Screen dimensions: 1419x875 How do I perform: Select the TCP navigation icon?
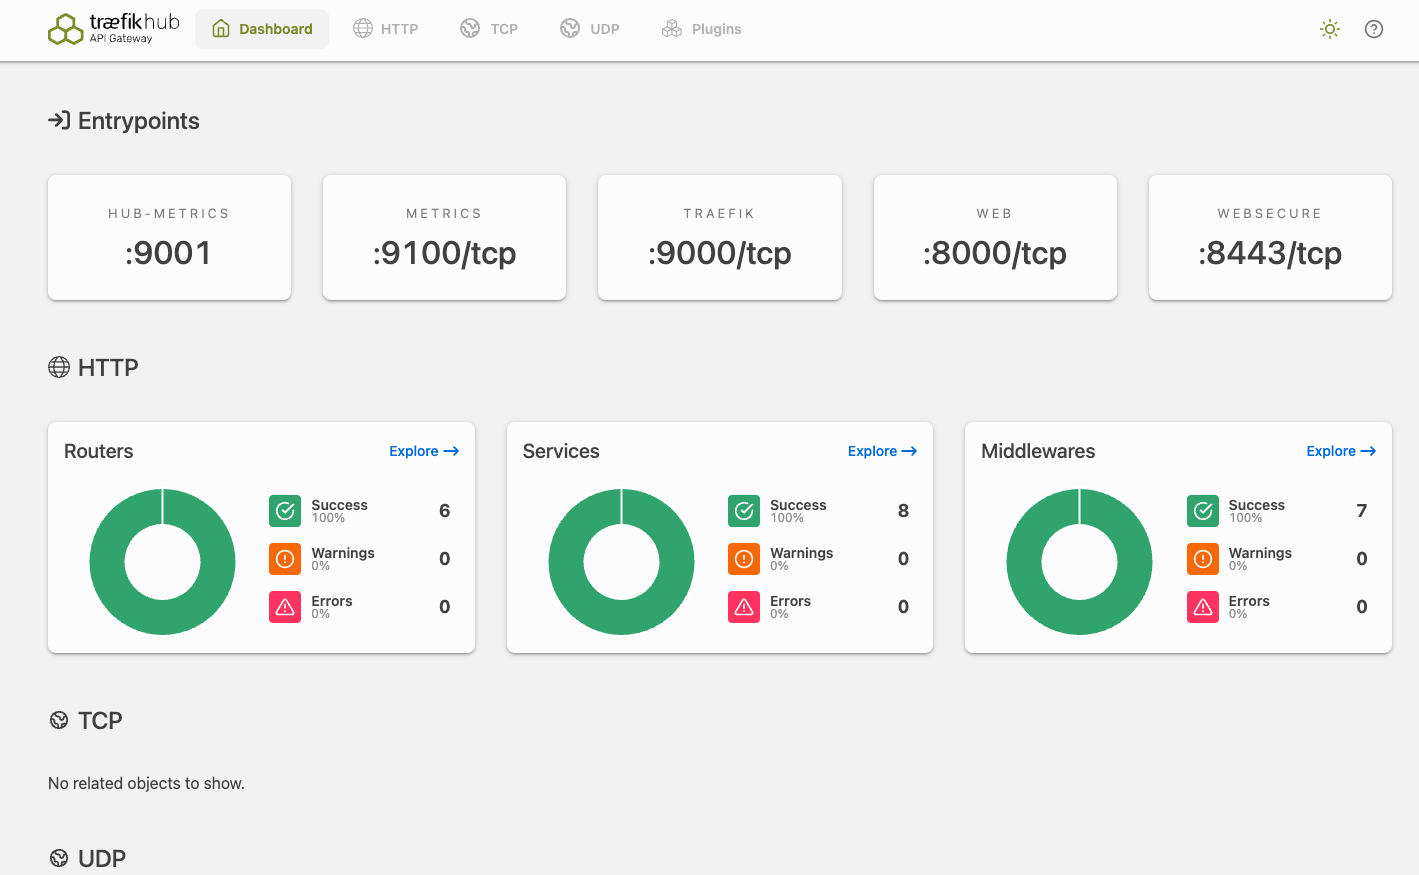click(x=469, y=28)
